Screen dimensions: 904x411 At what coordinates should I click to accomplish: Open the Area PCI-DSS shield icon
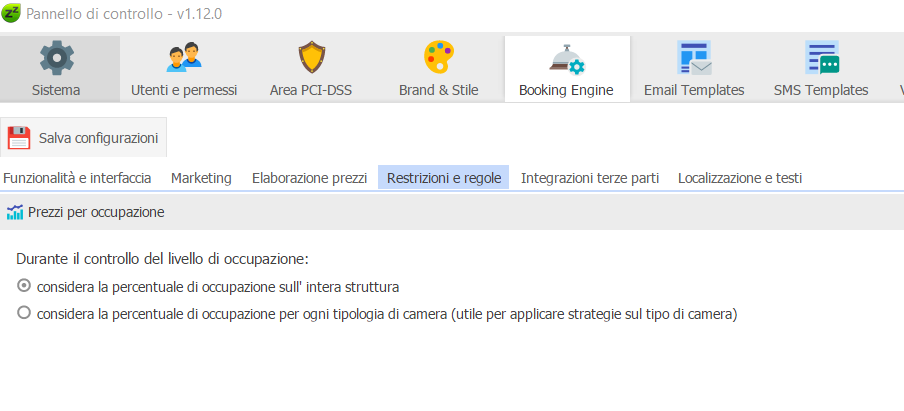pos(311,58)
